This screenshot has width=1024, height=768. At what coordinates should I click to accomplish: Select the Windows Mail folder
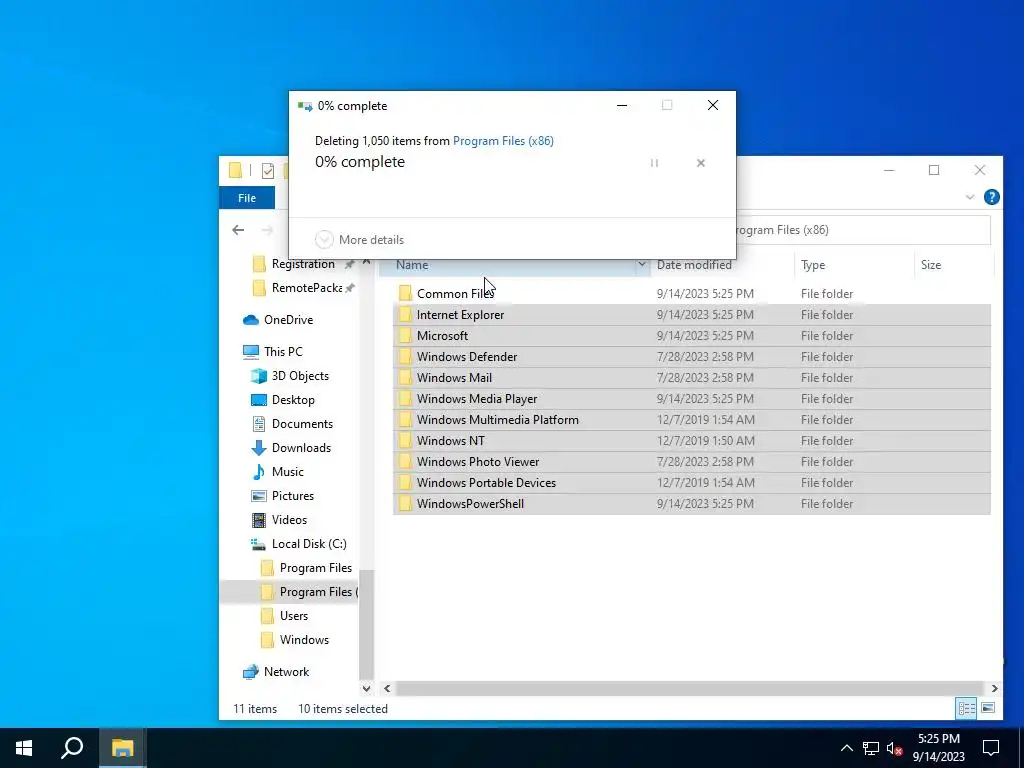[692, 377]
